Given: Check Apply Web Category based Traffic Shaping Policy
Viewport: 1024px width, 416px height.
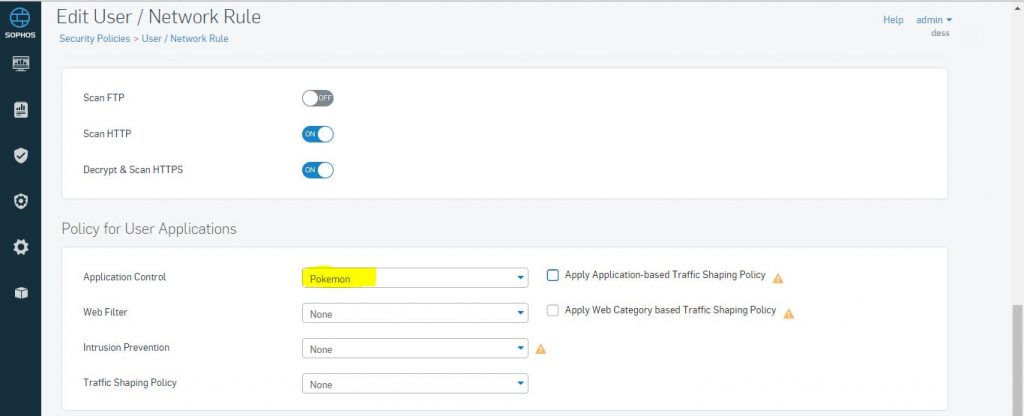Looking at the screenshot, I should tap(553, 311).
